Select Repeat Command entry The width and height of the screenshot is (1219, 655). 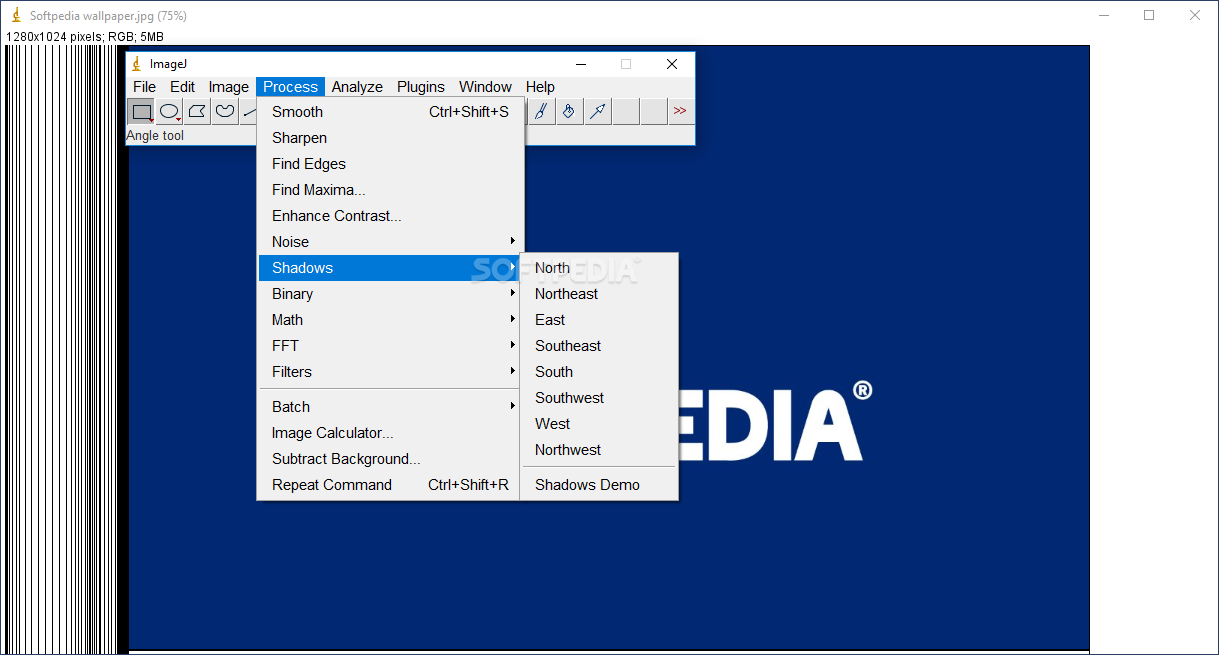(389, 485)
